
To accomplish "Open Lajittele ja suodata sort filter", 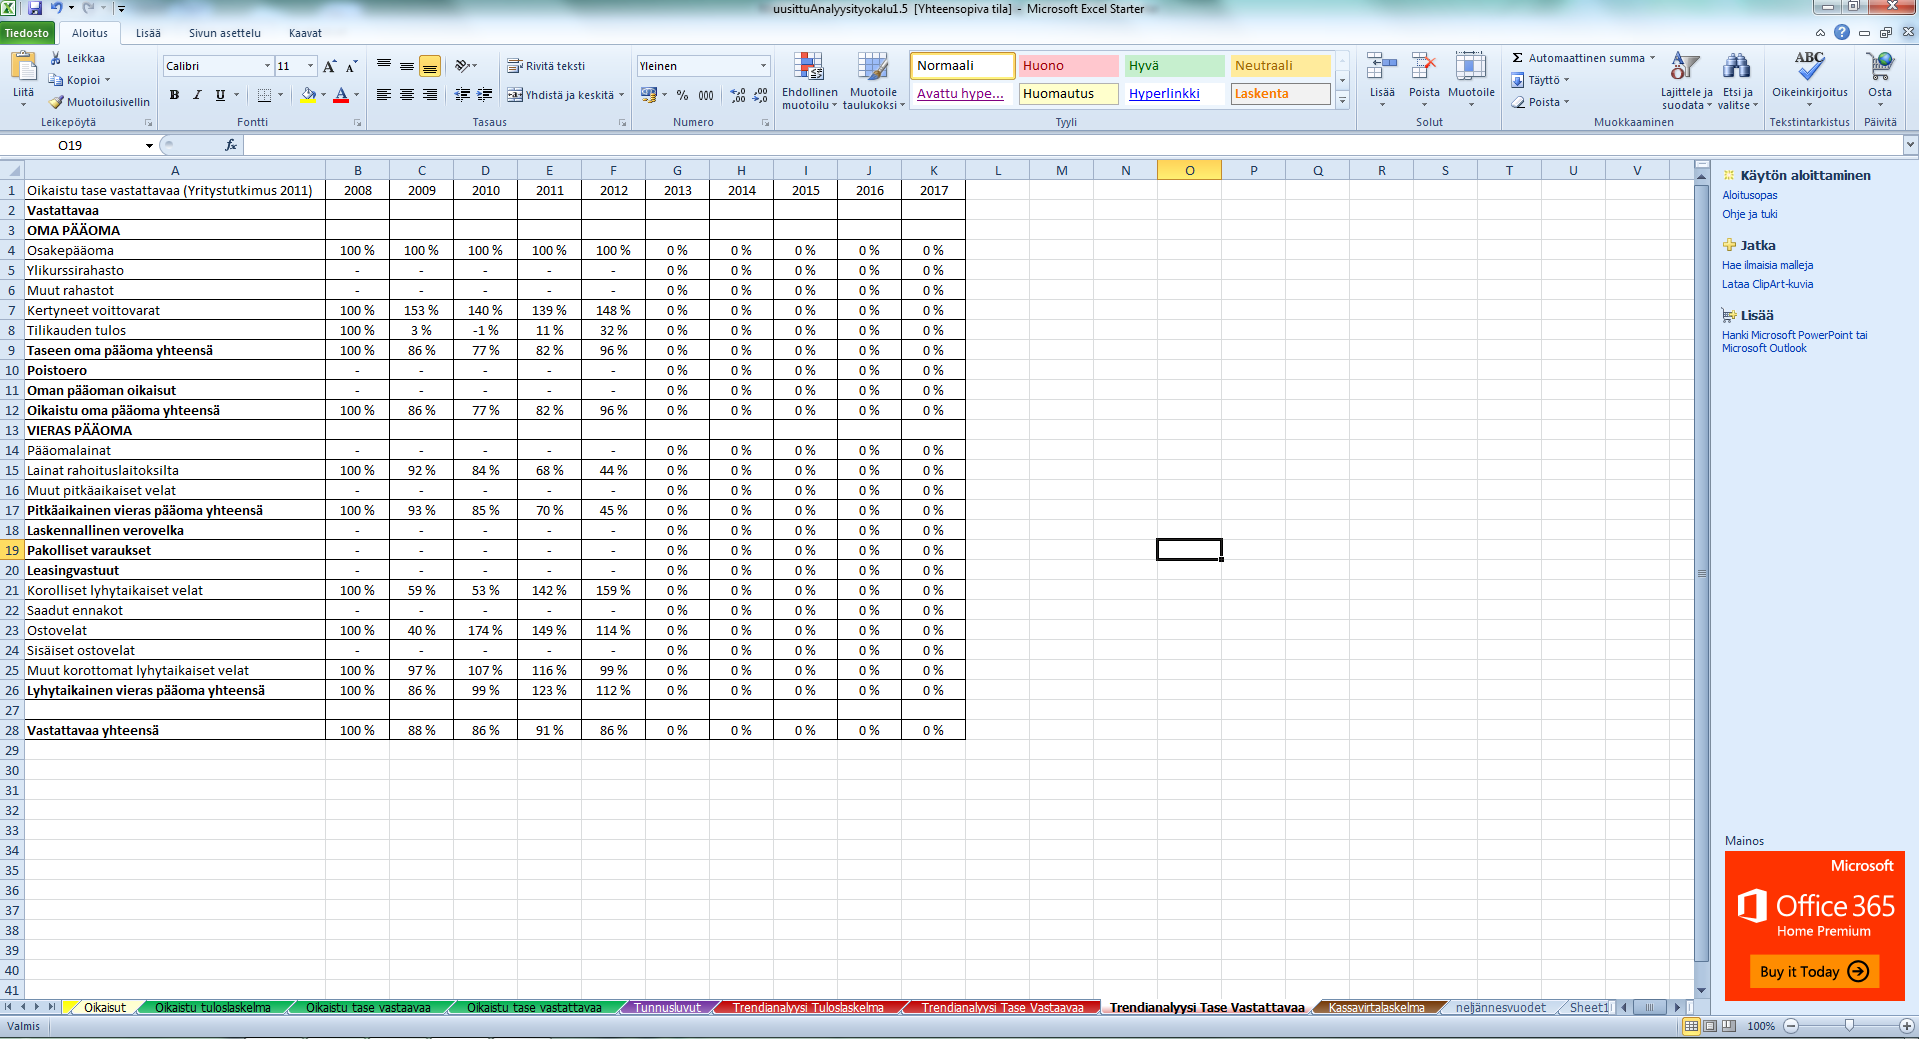I will click(1686, 81).
